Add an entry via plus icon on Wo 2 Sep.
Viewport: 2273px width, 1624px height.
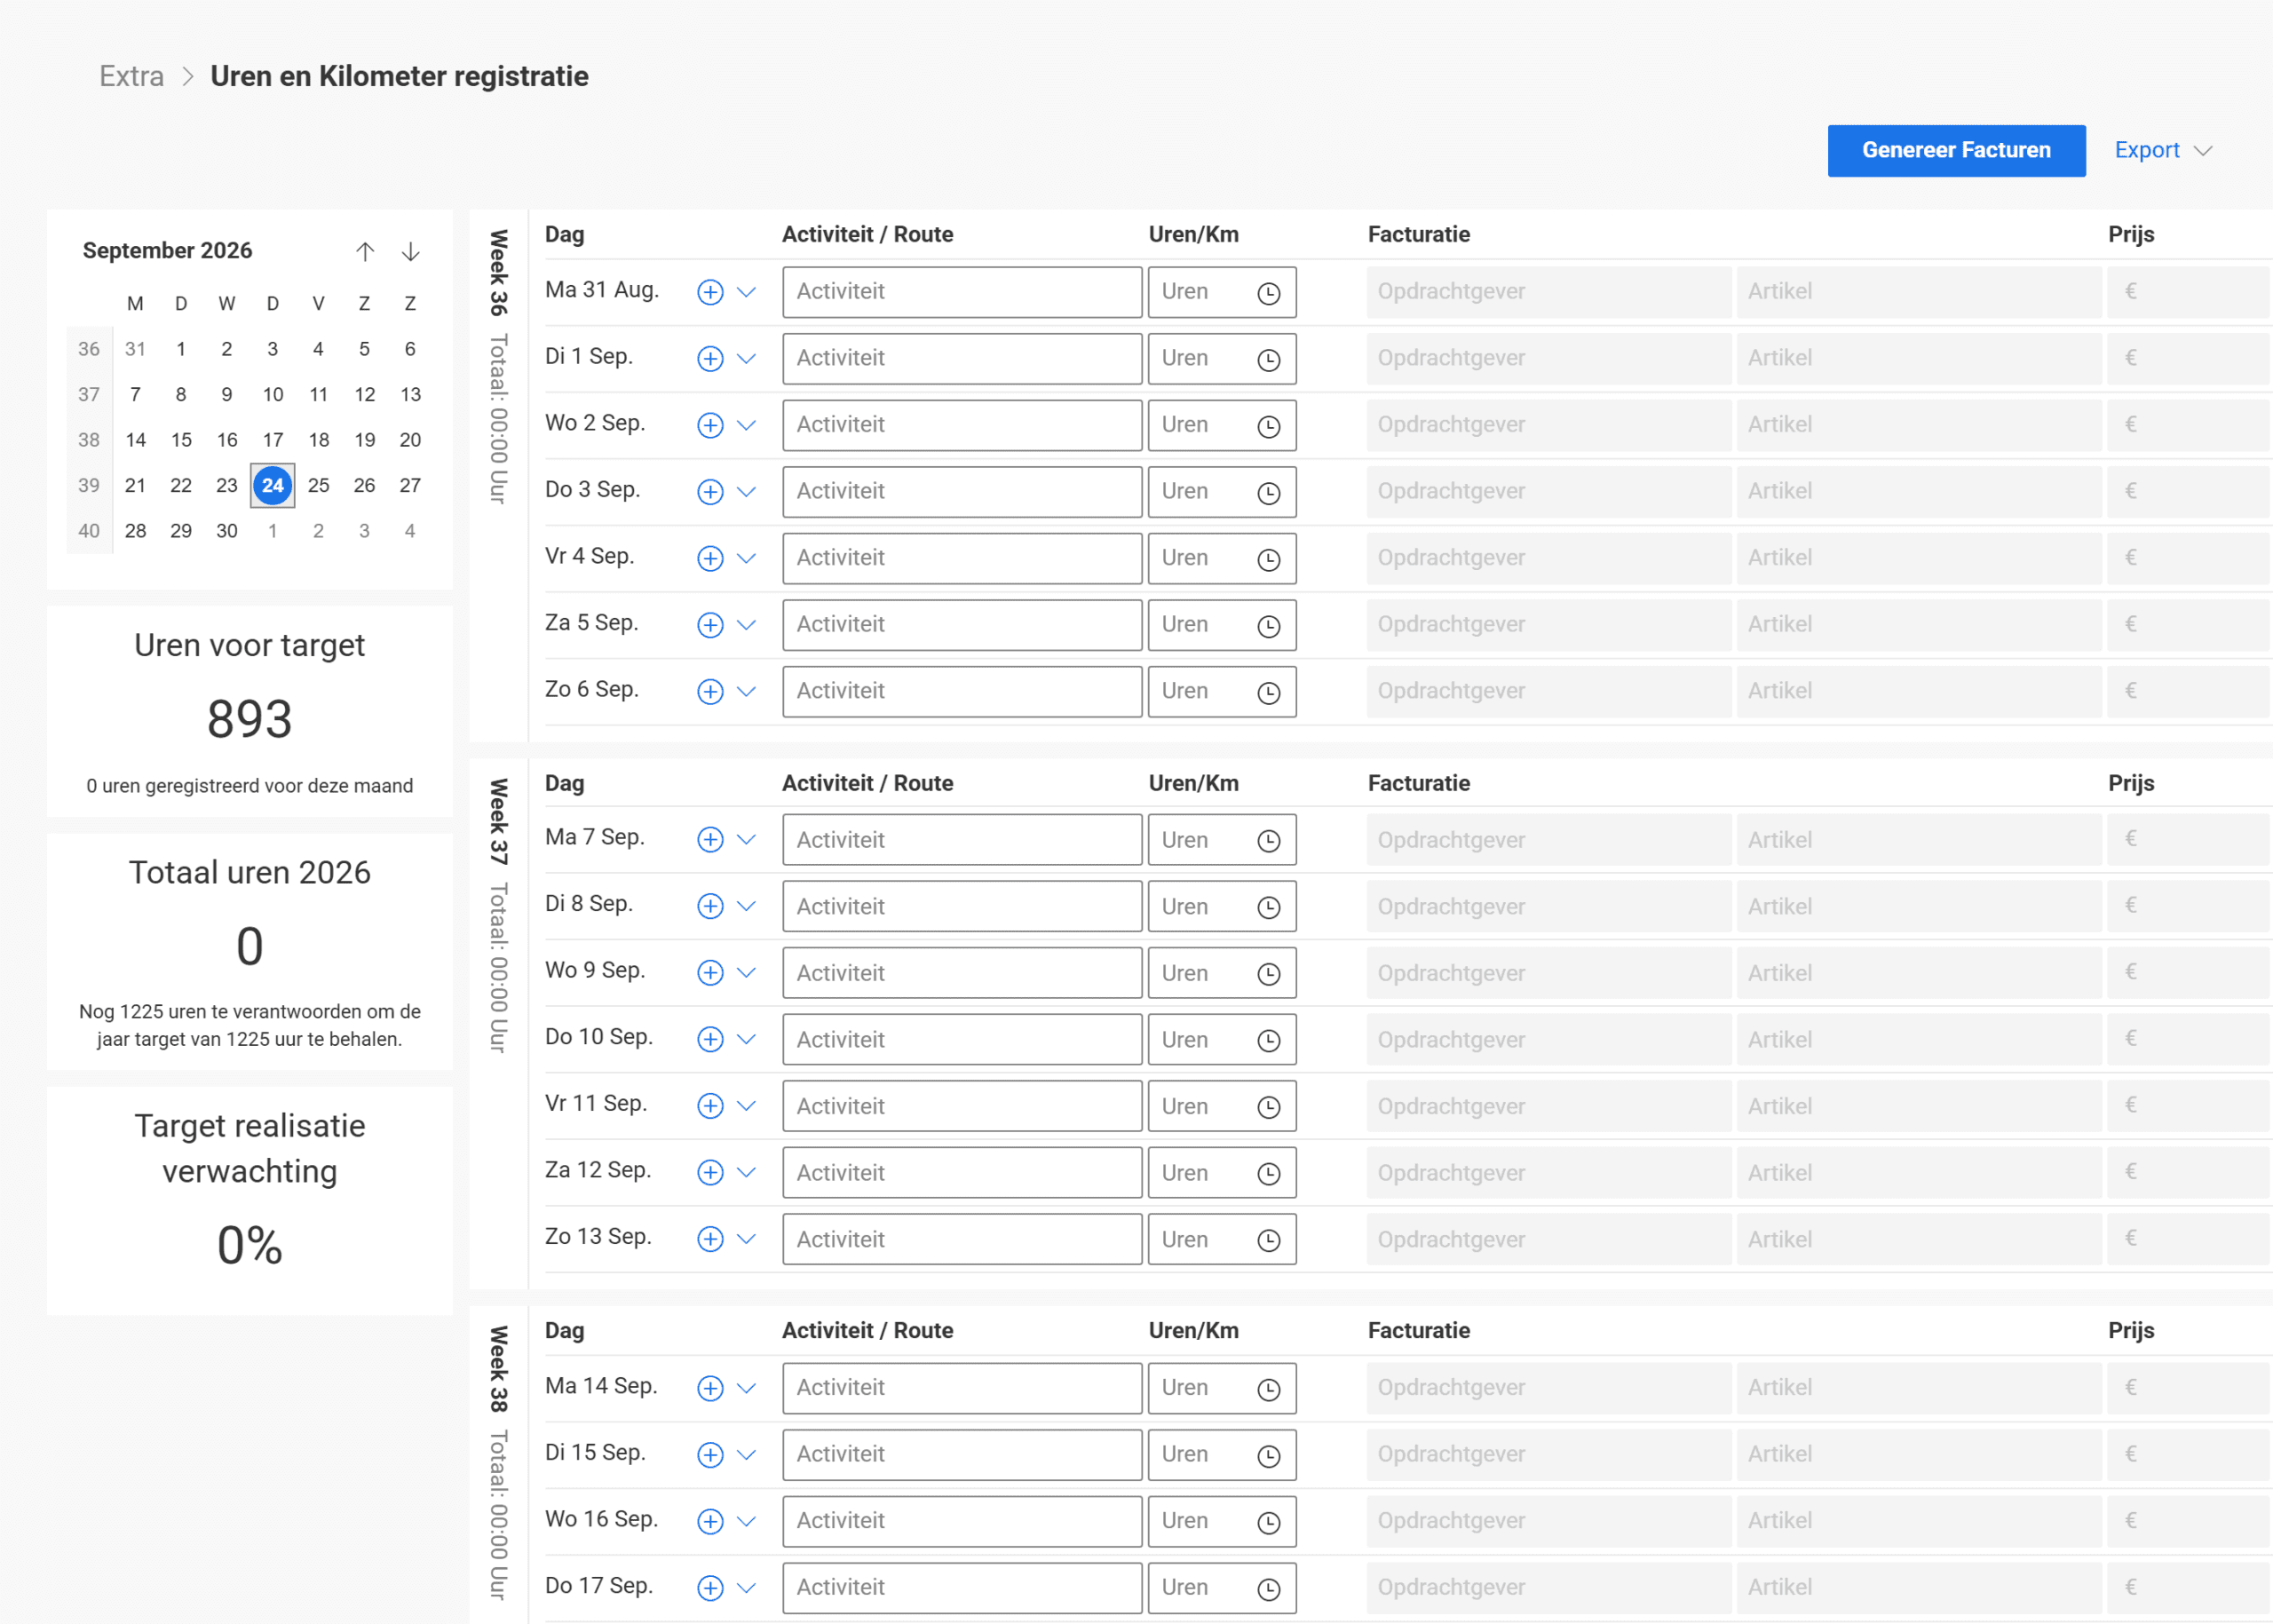(x=710, y=425)
